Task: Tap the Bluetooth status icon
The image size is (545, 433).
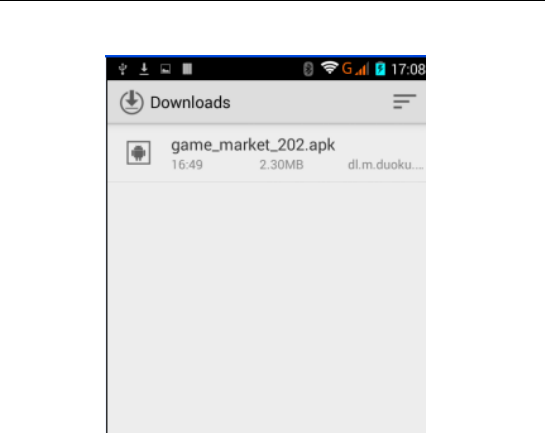Action: [308, 69]
